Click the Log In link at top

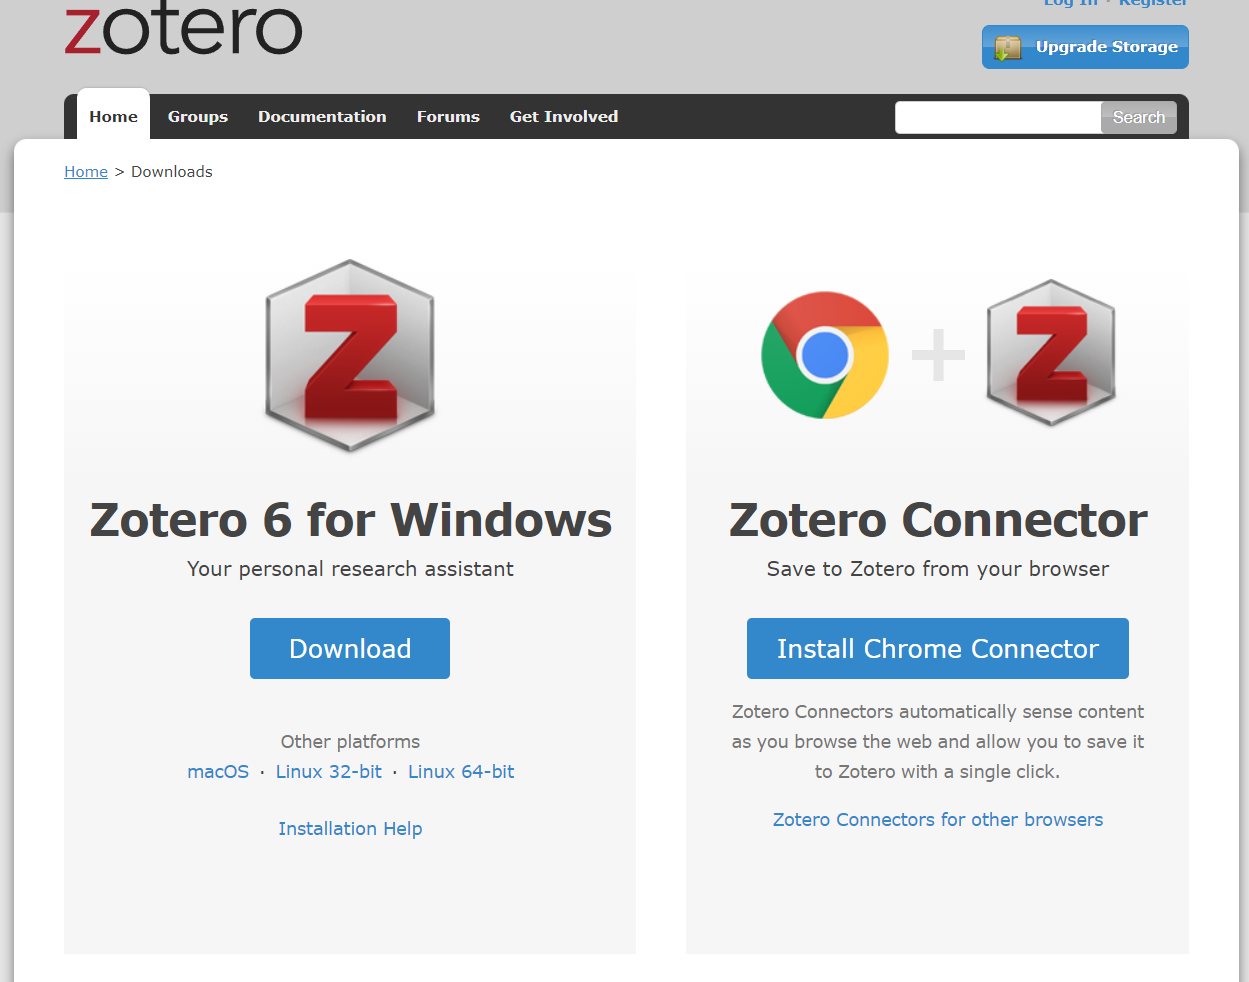[x=1071, y=3]
